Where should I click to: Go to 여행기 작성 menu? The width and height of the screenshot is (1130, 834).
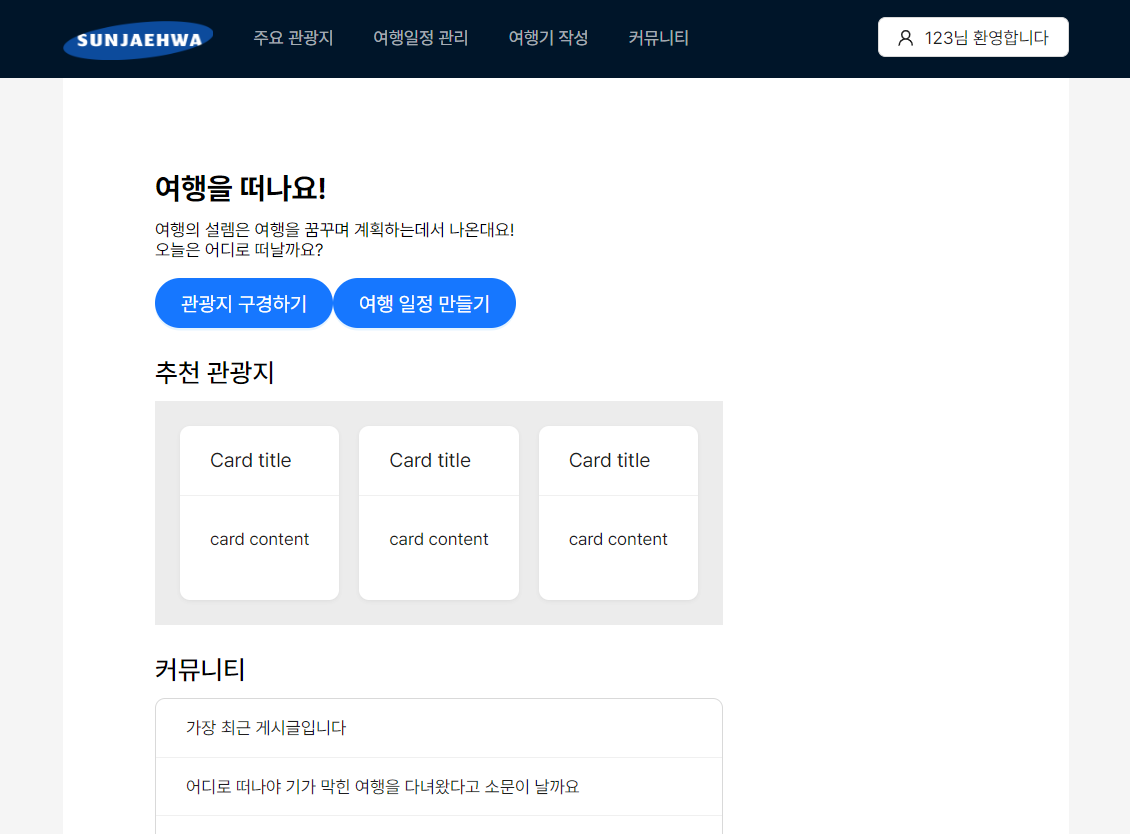[x=548, y=37]
